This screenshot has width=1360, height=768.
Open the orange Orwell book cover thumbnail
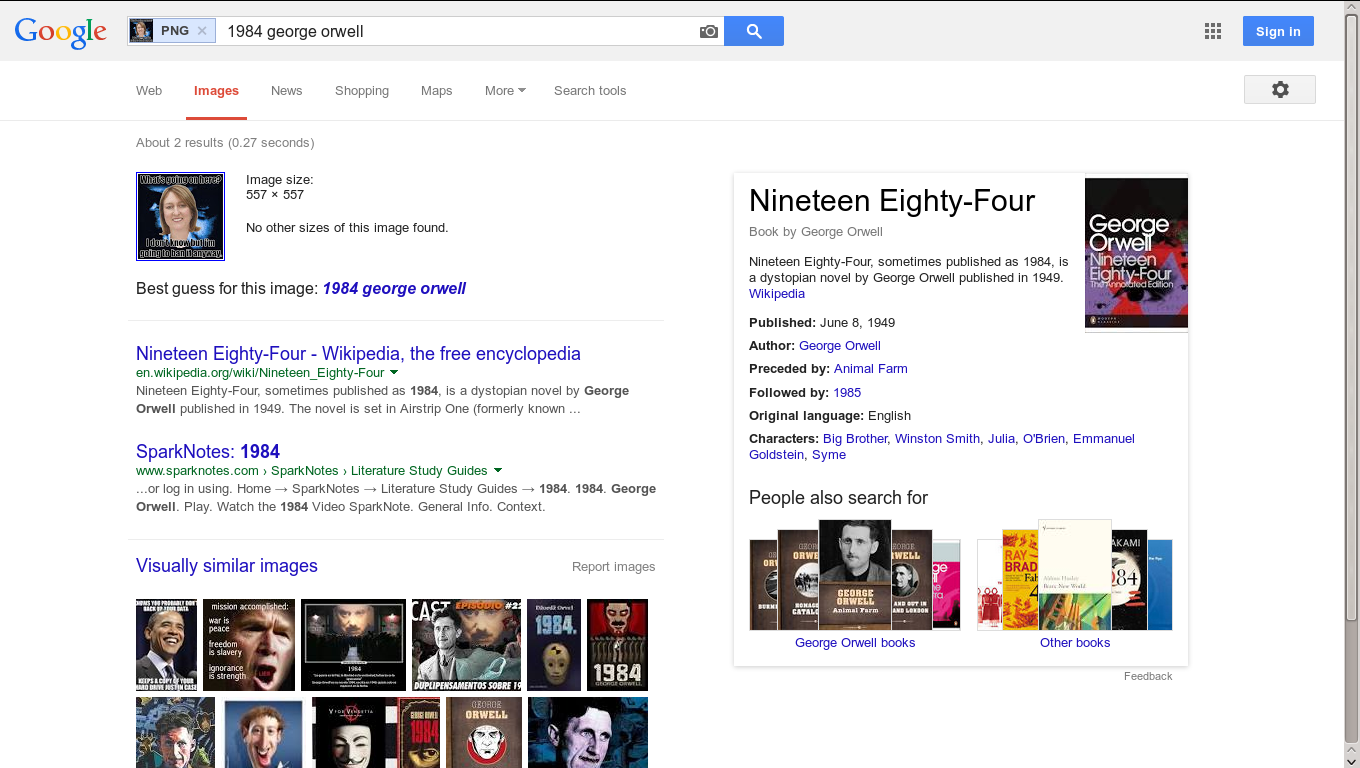484,733
